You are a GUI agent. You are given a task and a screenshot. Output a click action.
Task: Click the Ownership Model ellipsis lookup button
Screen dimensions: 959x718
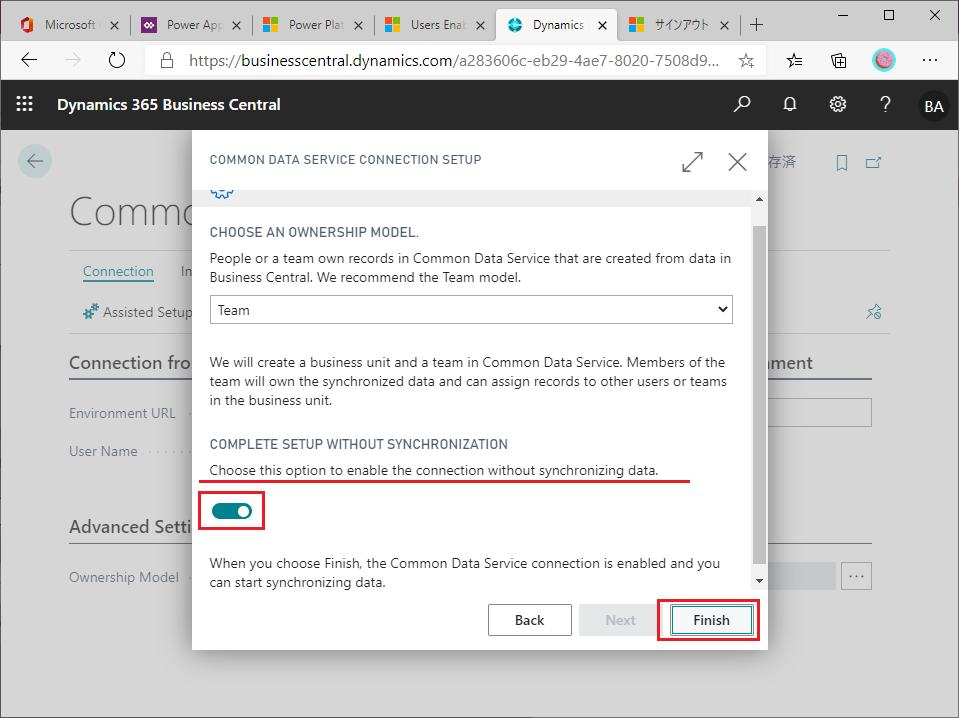click(x=856, y=576)
